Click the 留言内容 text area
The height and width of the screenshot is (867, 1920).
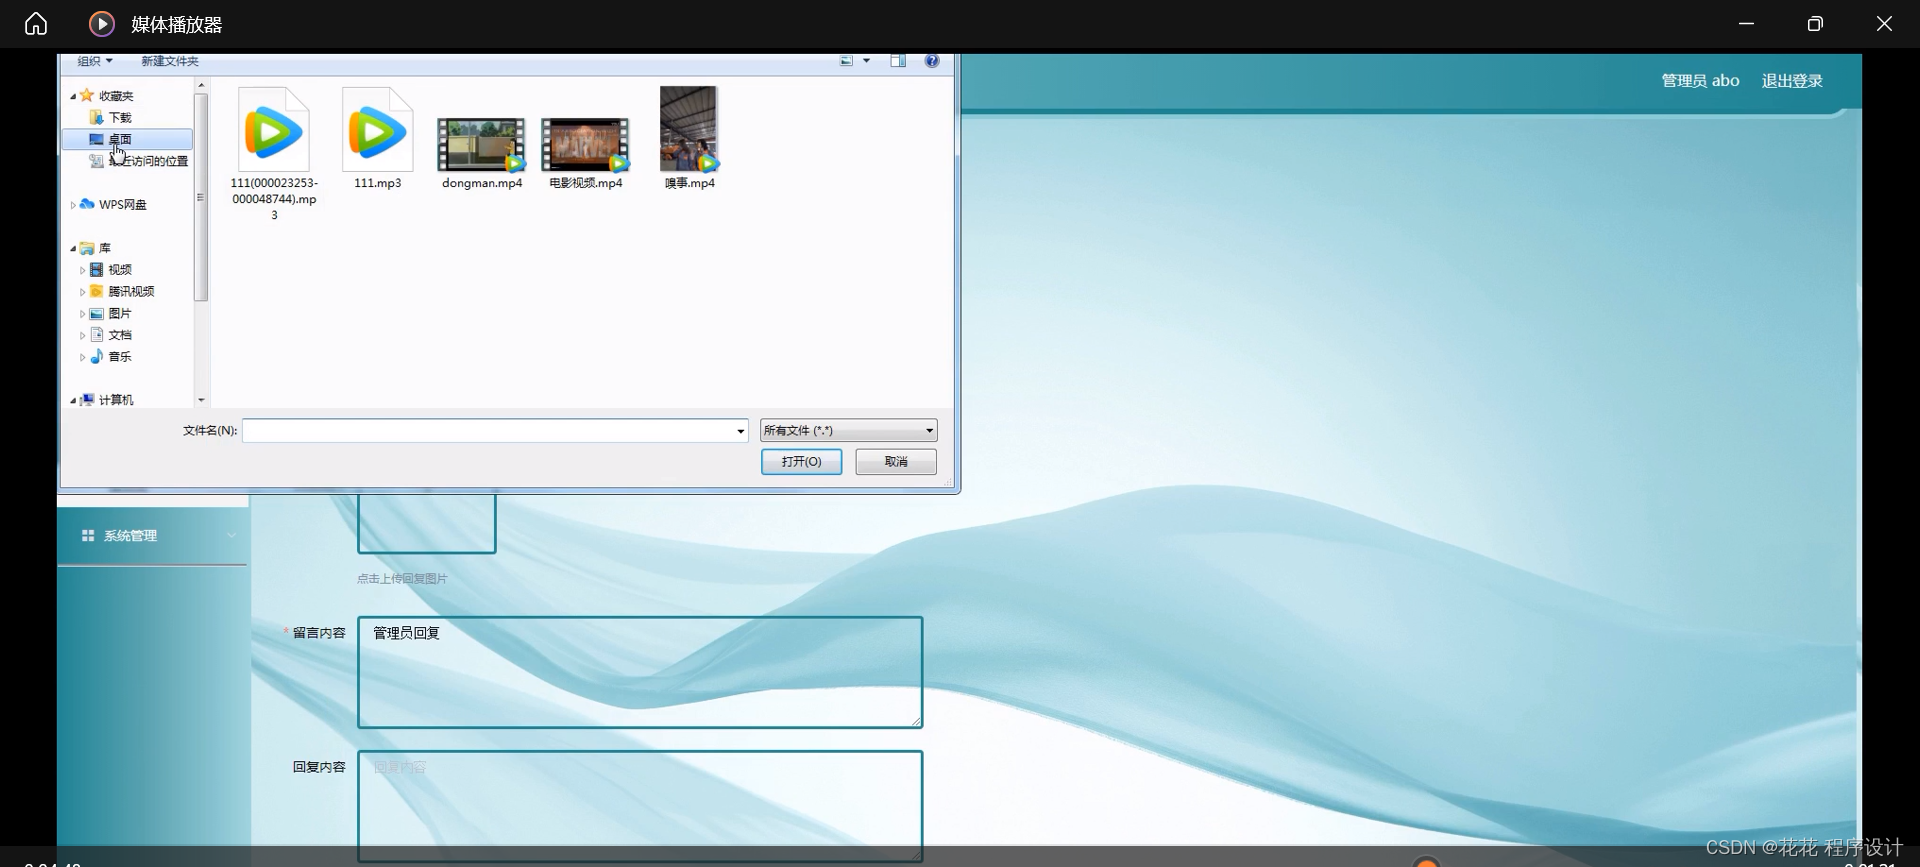(640, 672)
